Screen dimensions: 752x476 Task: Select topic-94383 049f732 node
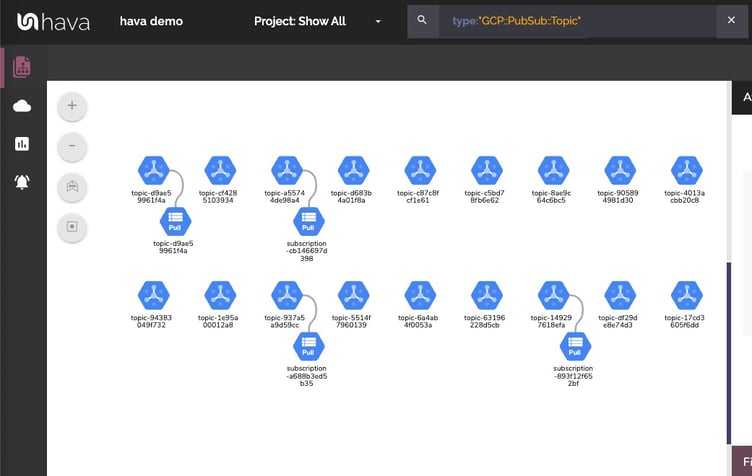coord(153,295)
